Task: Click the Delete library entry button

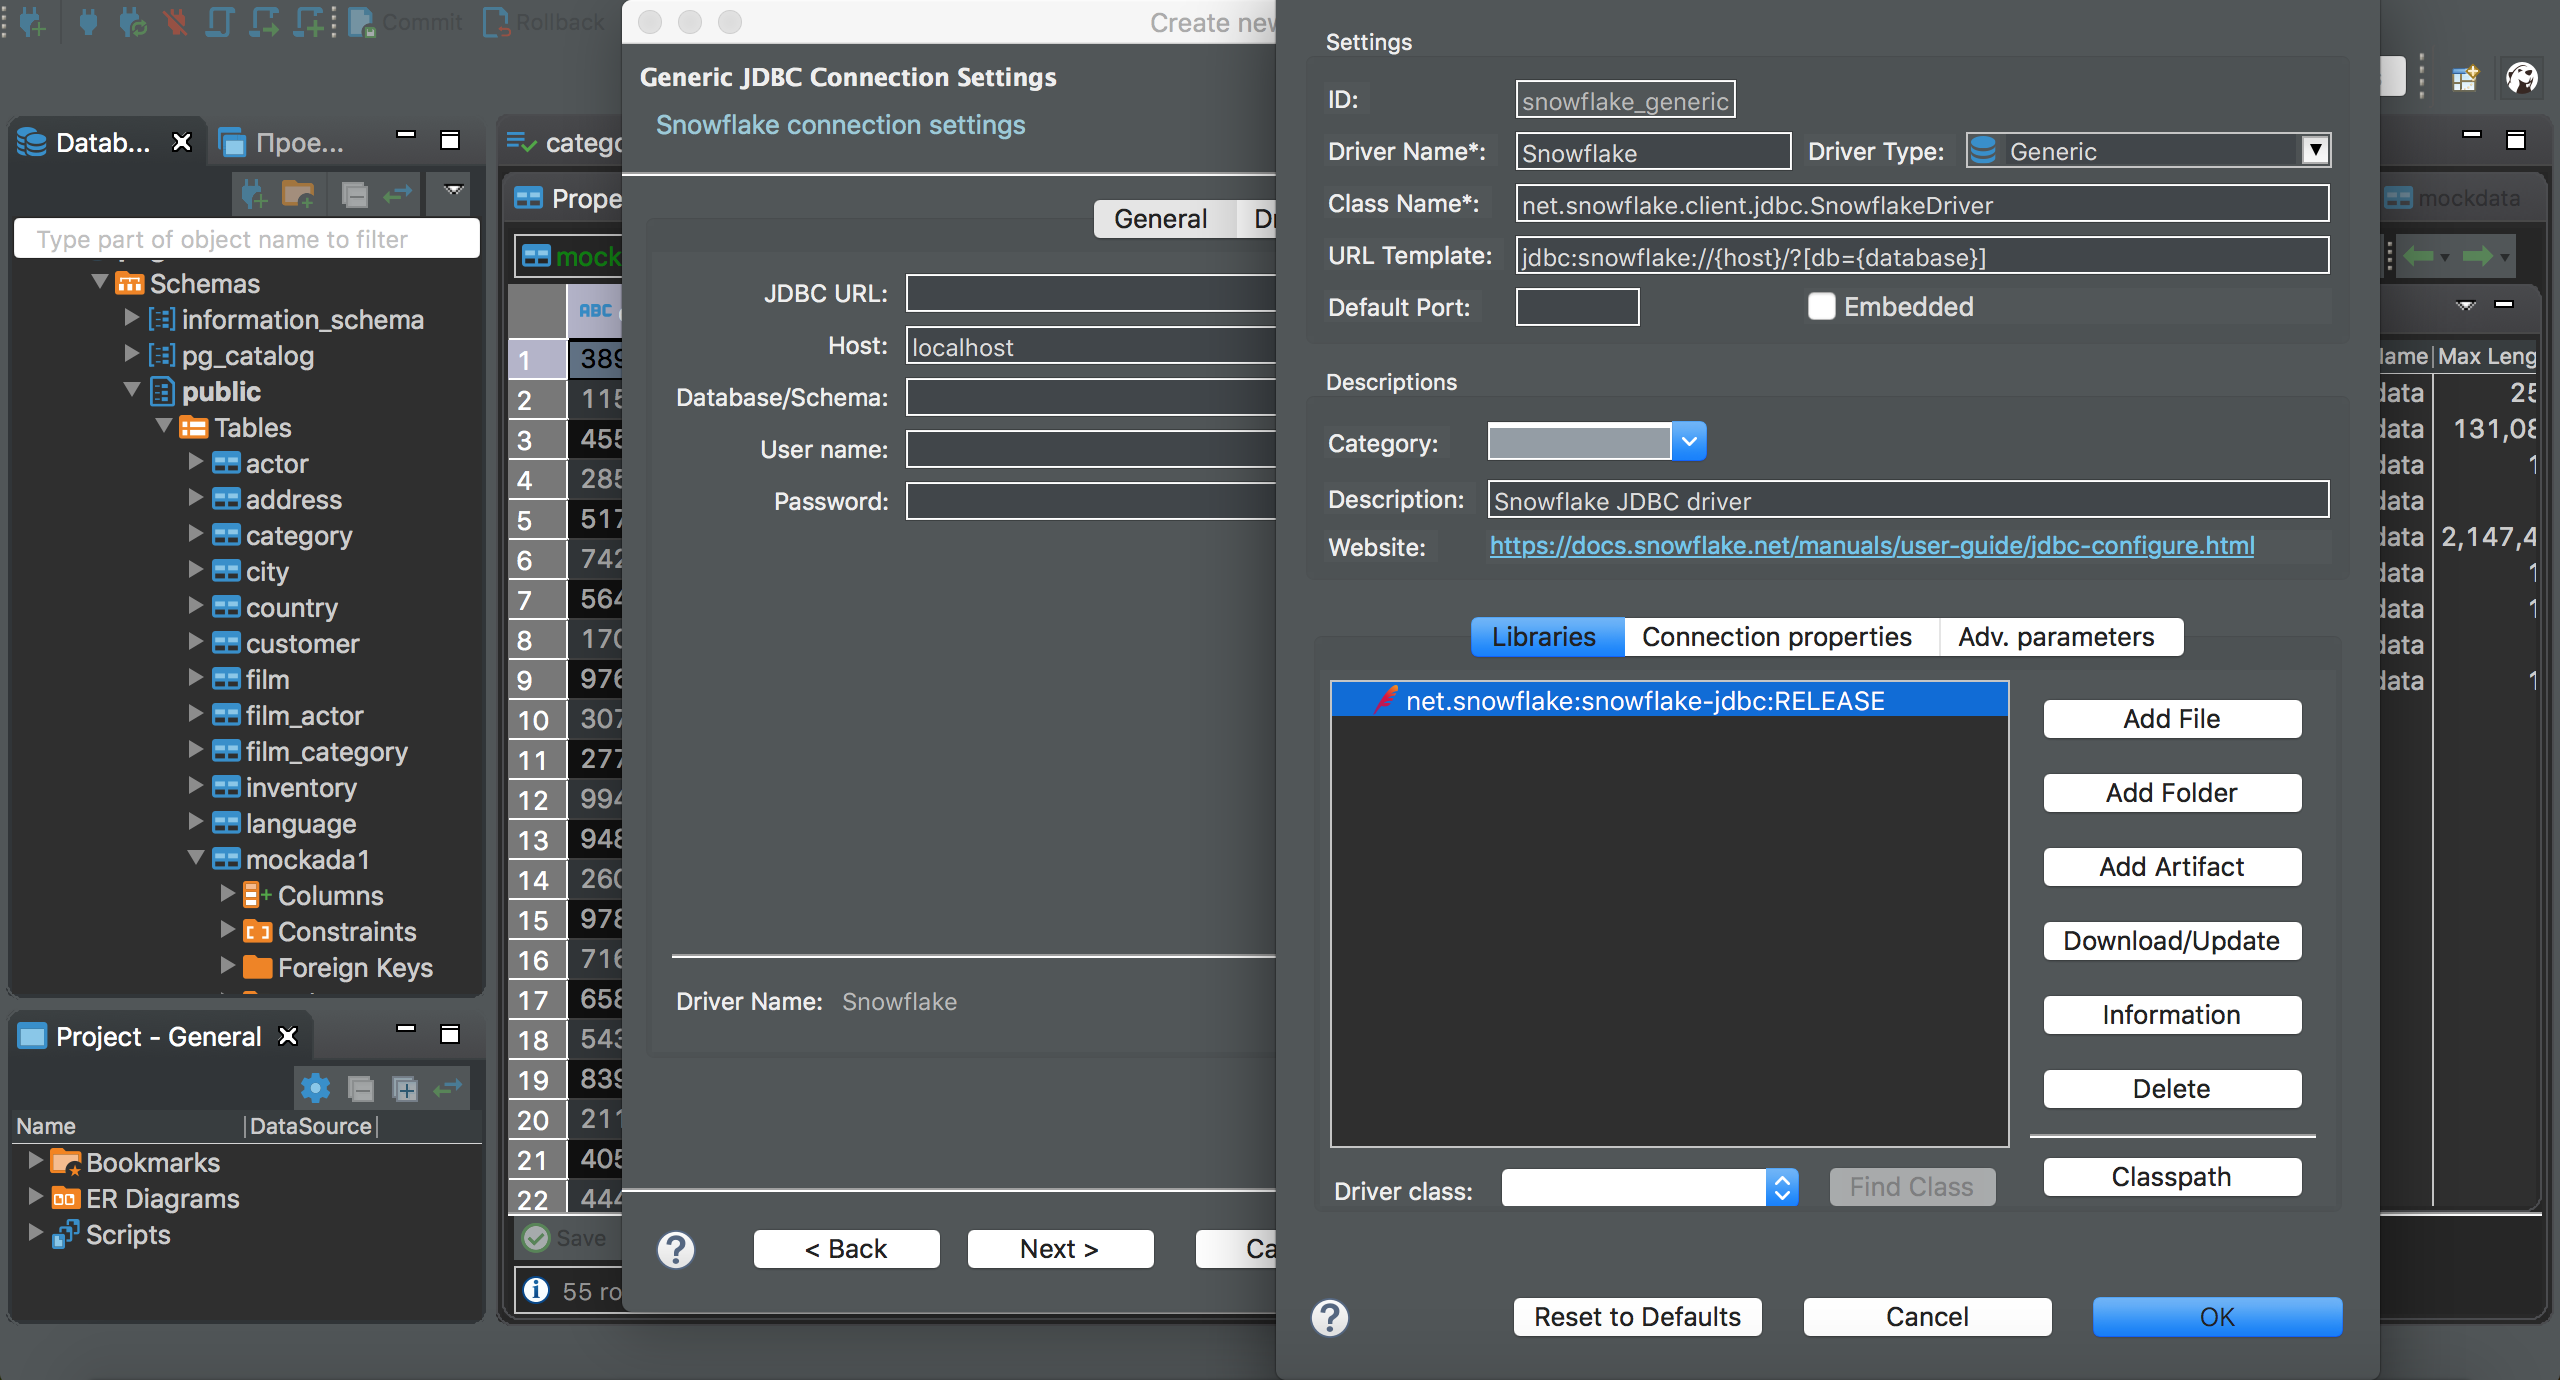Action: (2171, 1089)
